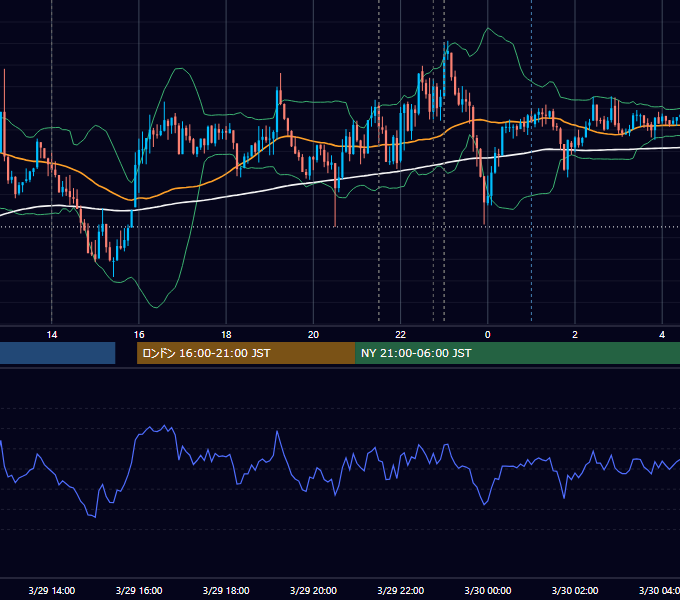Click the 22 hour label on upper axis
Image resolution: width=680 pixels, height=600 pixels.
[400, 335]
